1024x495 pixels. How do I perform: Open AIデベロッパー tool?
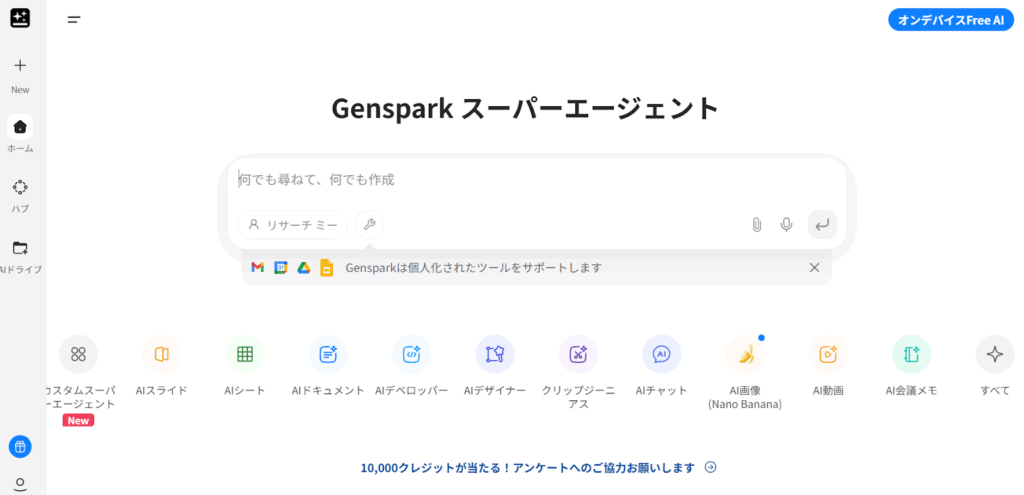point(411,354)
